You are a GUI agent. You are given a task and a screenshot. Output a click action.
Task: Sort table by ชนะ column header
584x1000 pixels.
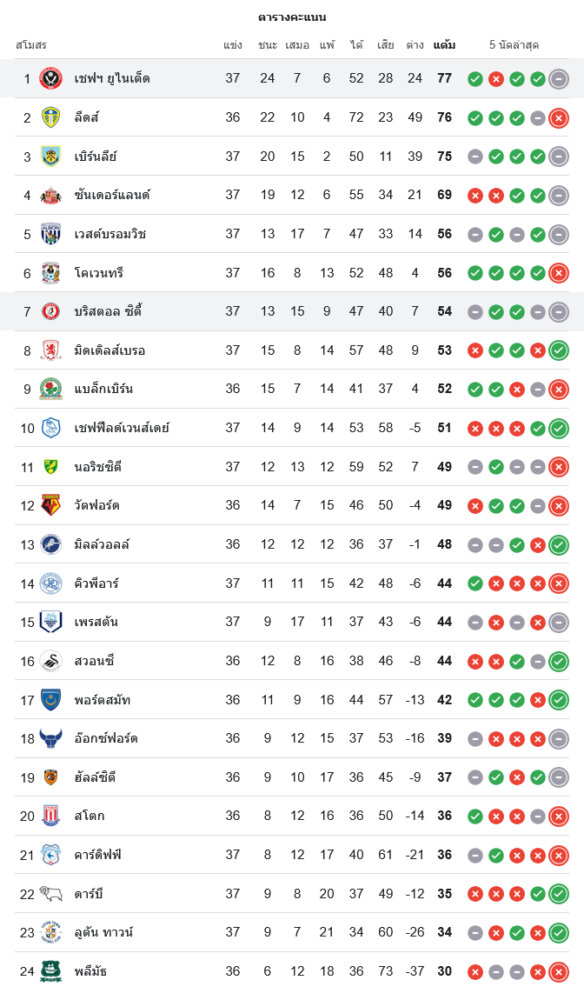pyautogui.click(x=268, y=45)
